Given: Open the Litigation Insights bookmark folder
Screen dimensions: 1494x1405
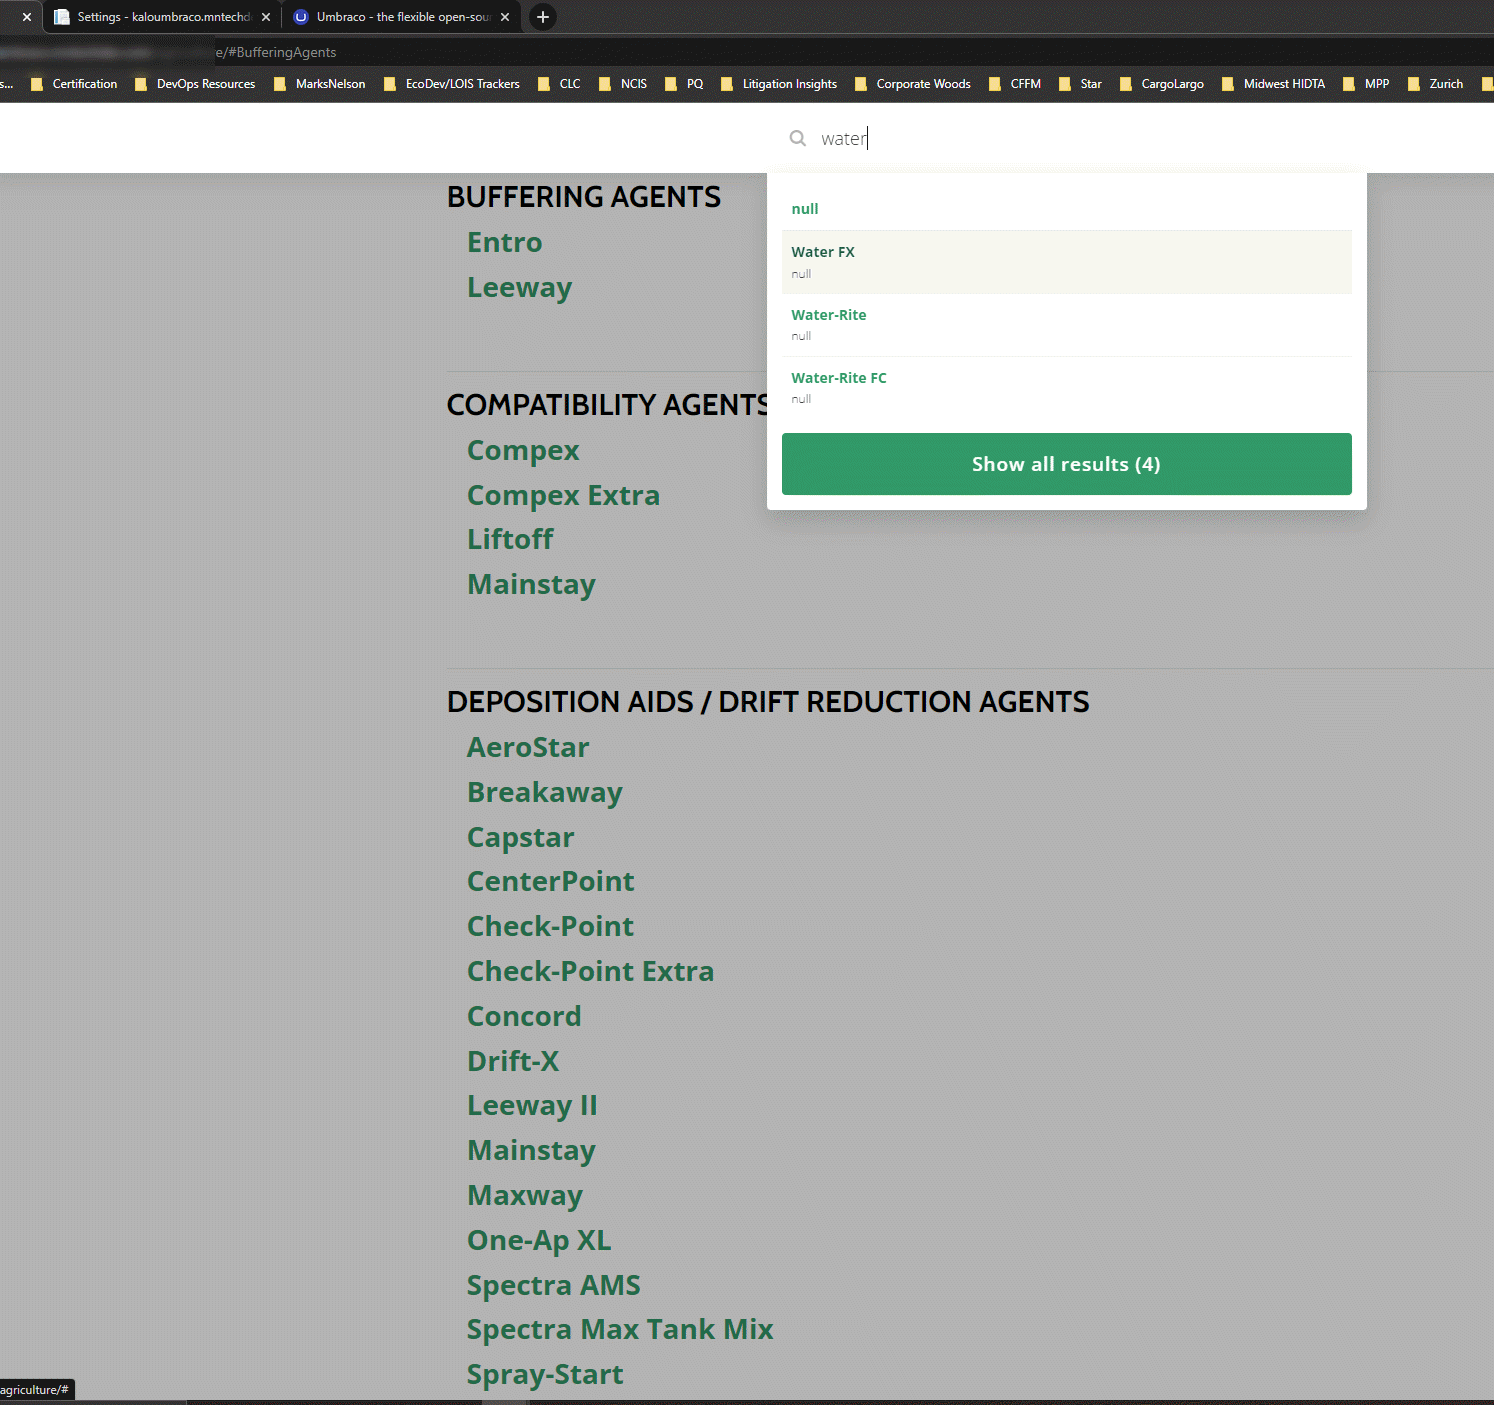Looking at the screenshot, I should (779, 84).
